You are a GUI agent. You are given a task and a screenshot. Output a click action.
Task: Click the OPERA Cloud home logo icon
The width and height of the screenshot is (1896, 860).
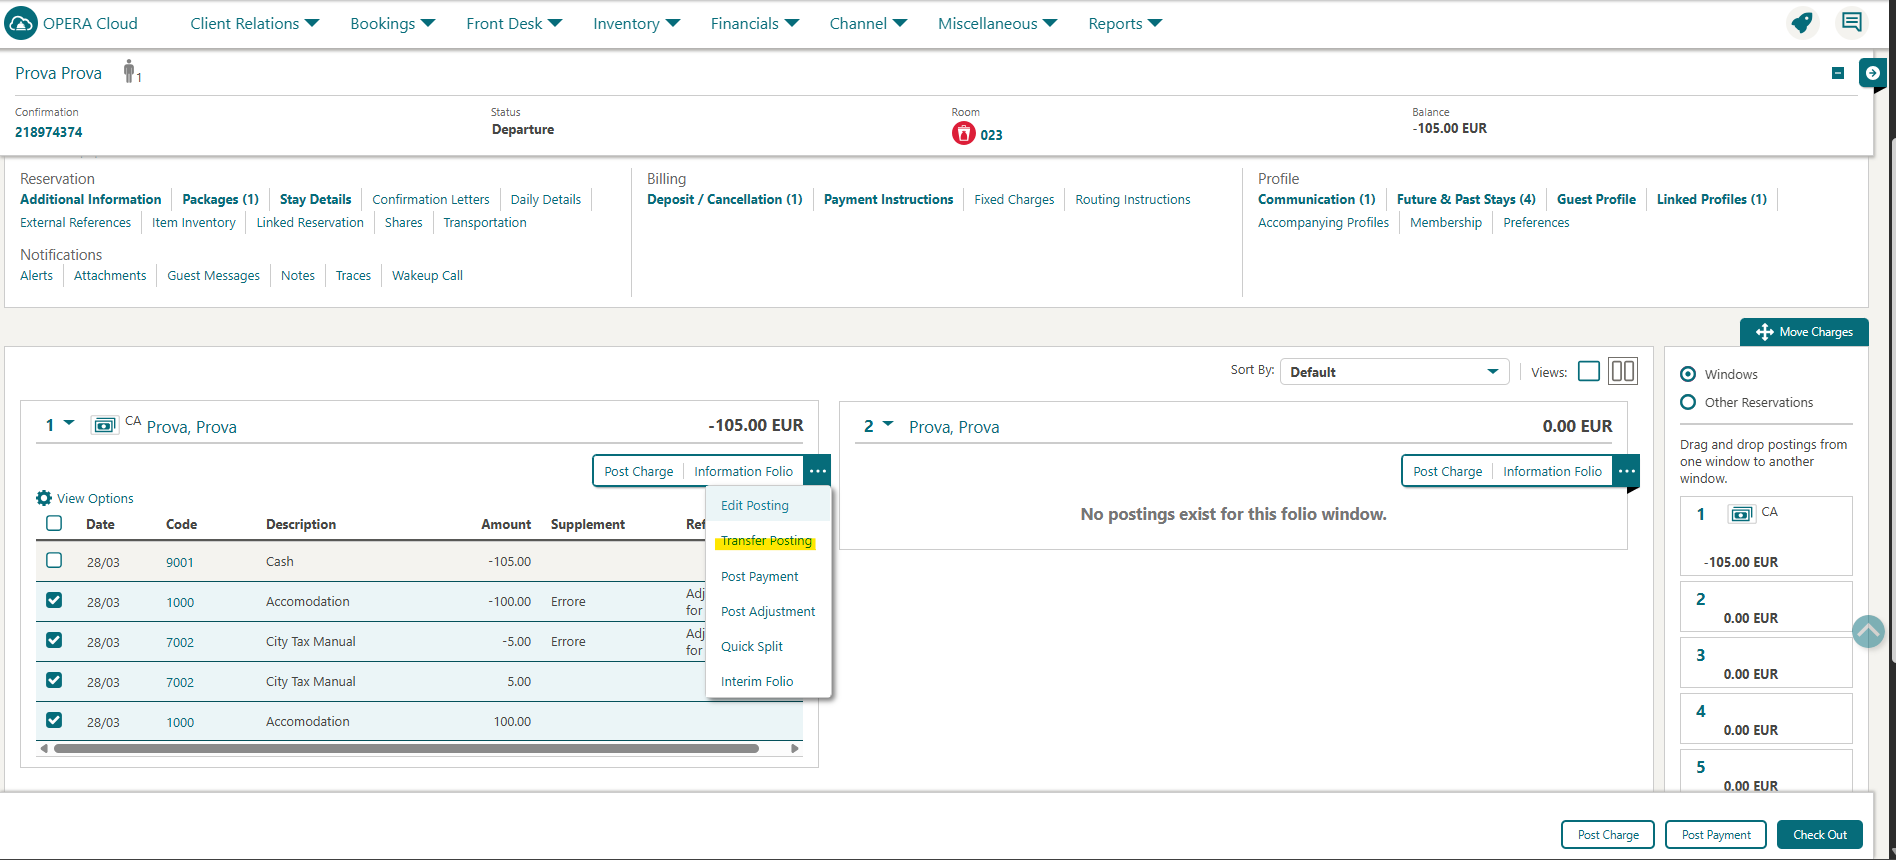21,23
